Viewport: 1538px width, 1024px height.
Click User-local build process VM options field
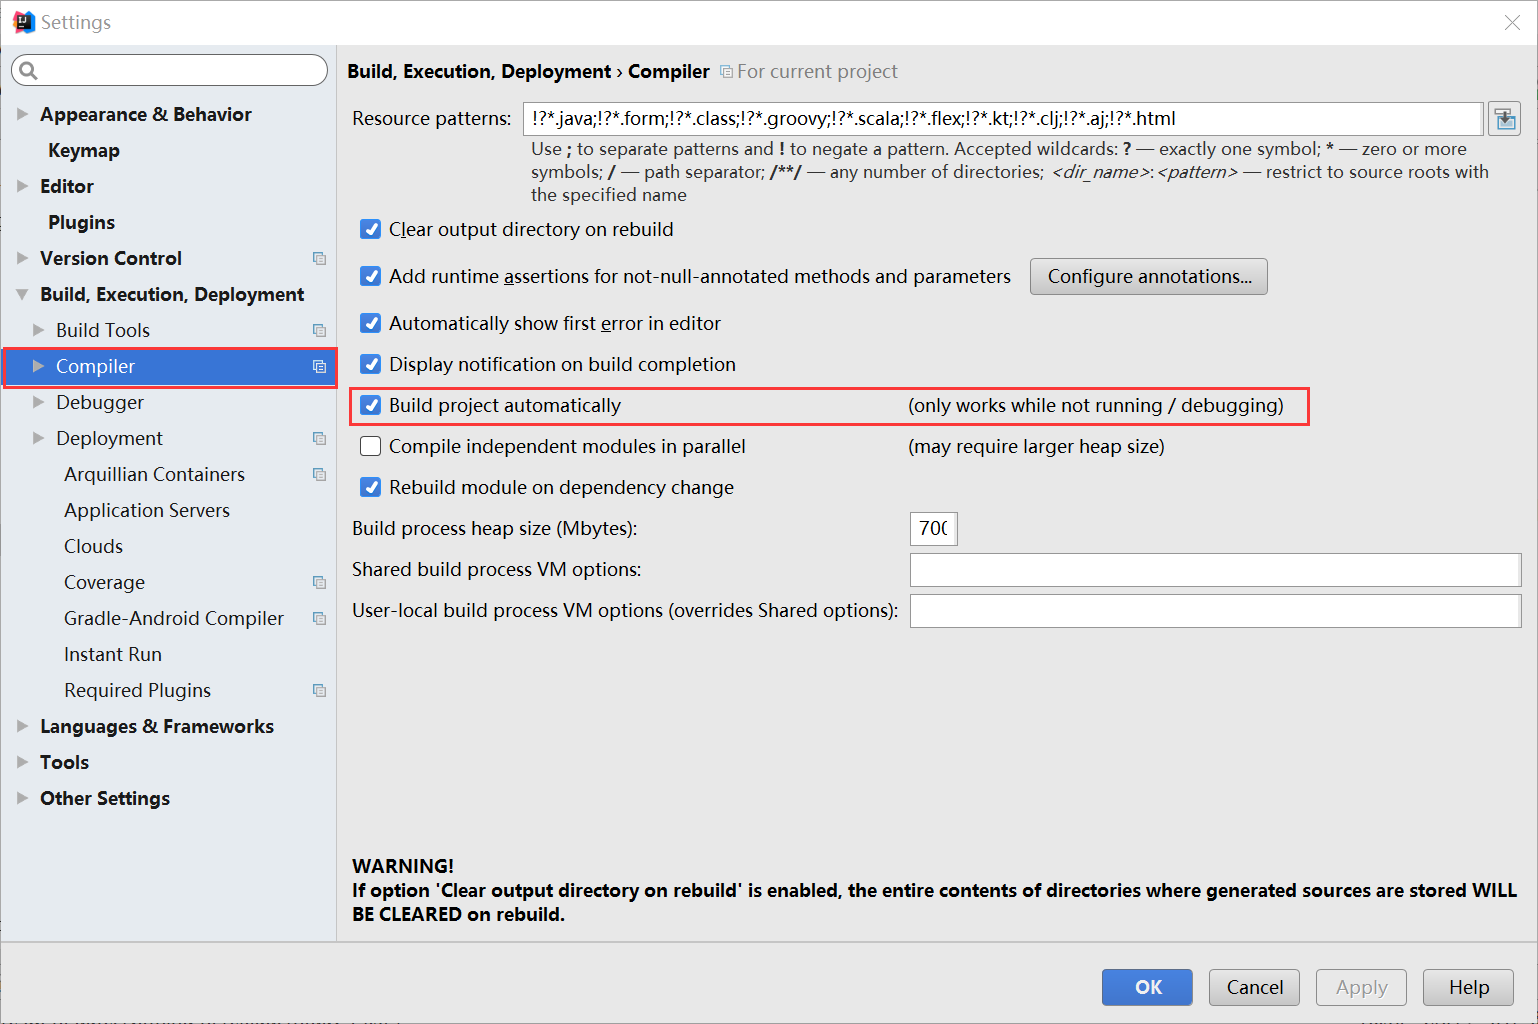coord(1215,611)
